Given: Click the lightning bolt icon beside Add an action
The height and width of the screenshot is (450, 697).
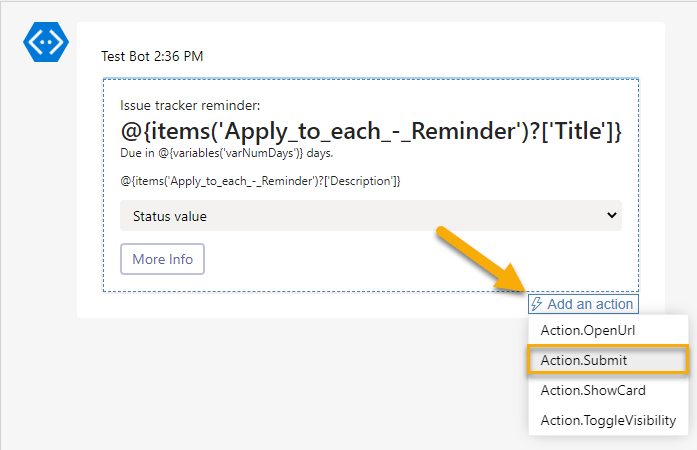Looking at the screenshot, I should click(538, 304).
